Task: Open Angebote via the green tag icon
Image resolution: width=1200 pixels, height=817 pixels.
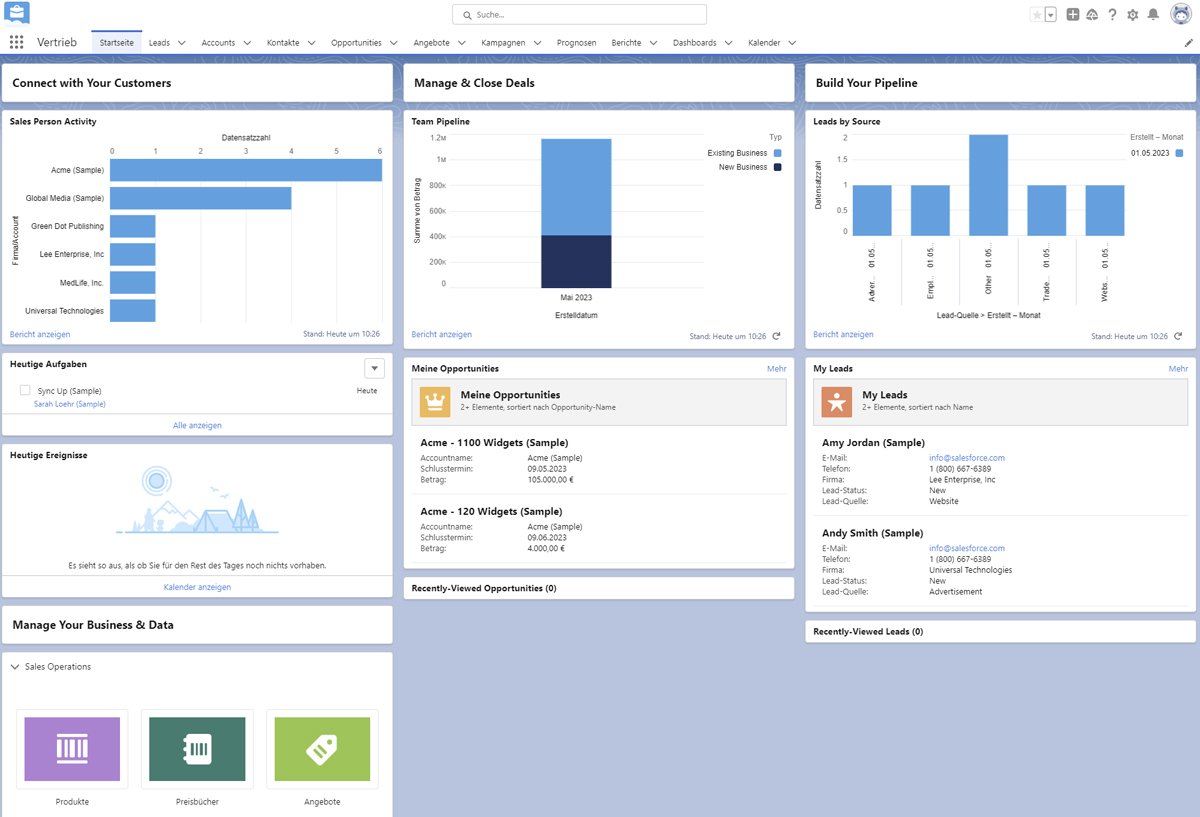Action: pyautogui.click(x=322, y=746)
